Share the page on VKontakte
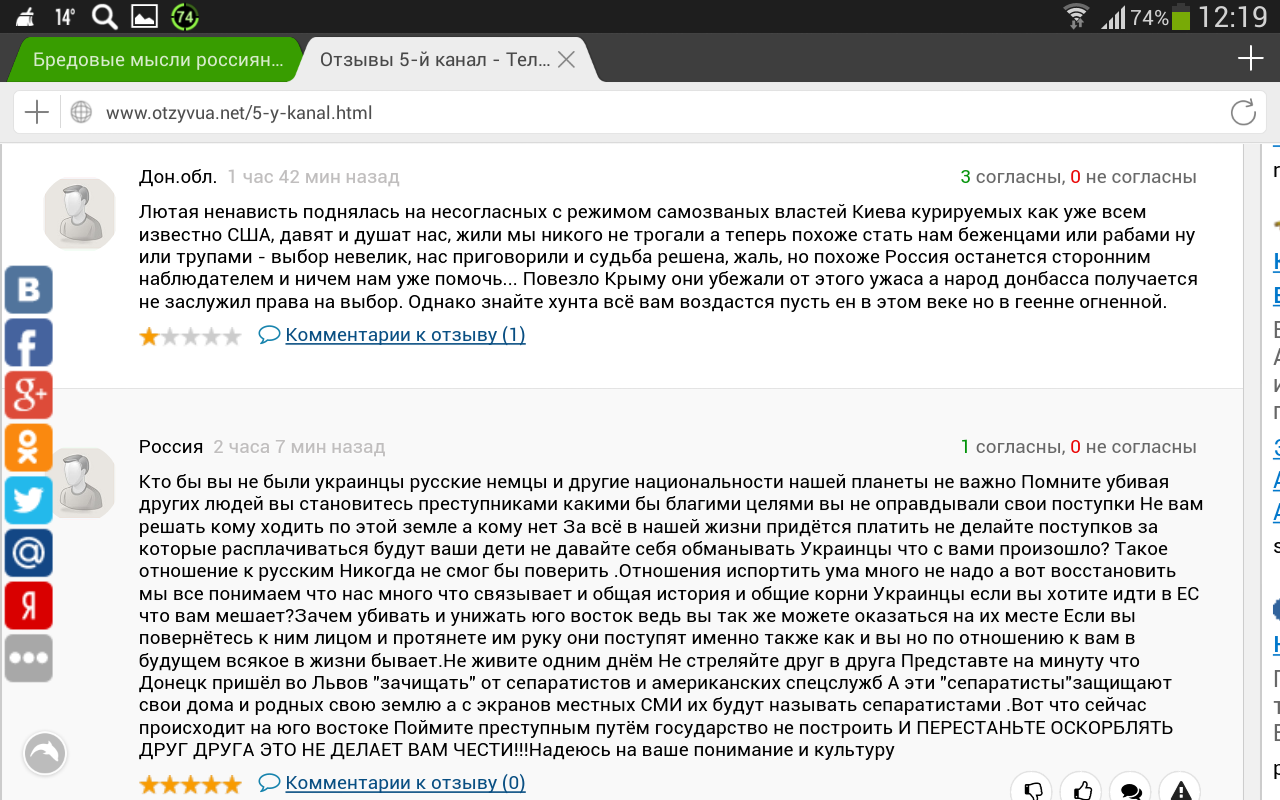Screen dimensions: 1280x800 (28, 290)
